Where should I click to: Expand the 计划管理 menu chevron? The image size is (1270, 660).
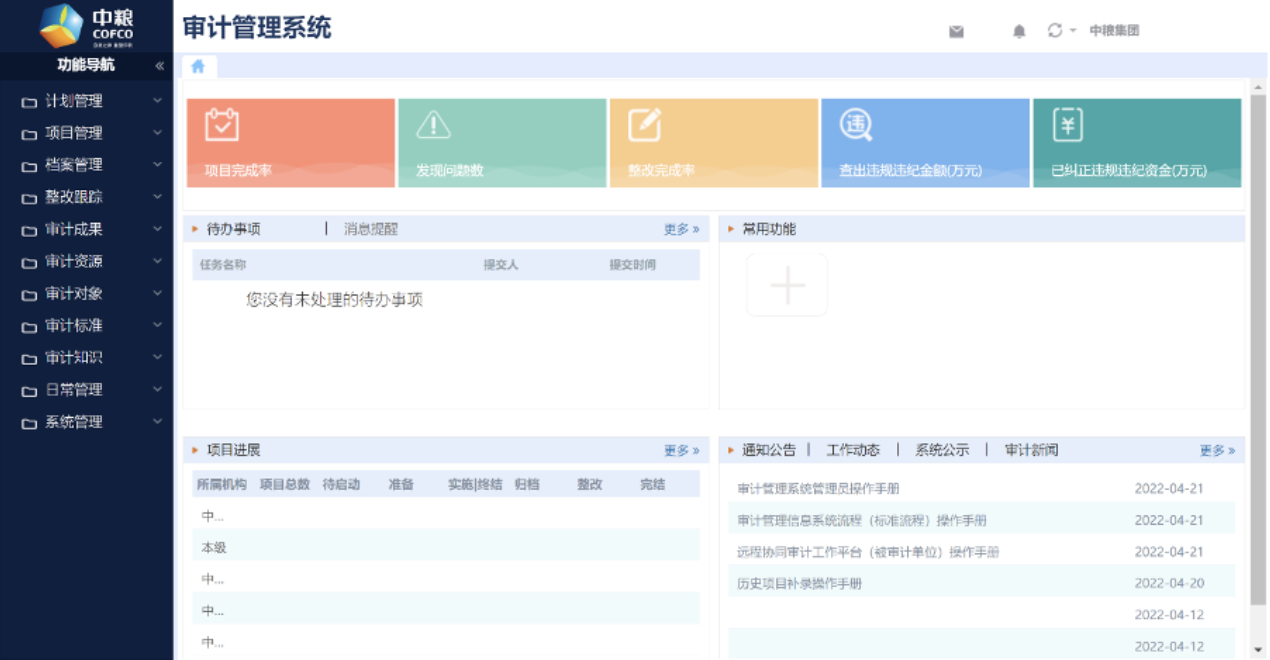(x=157, y=101)
